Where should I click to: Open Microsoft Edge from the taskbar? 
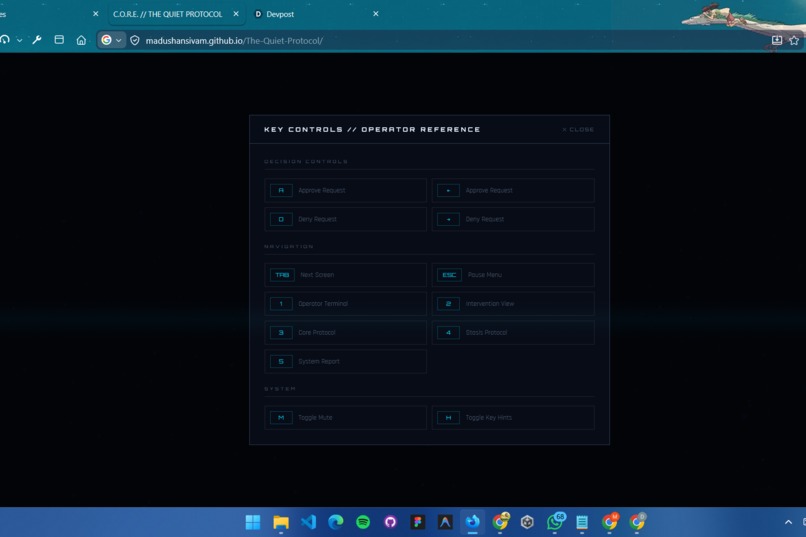click(x=336, y=522)
